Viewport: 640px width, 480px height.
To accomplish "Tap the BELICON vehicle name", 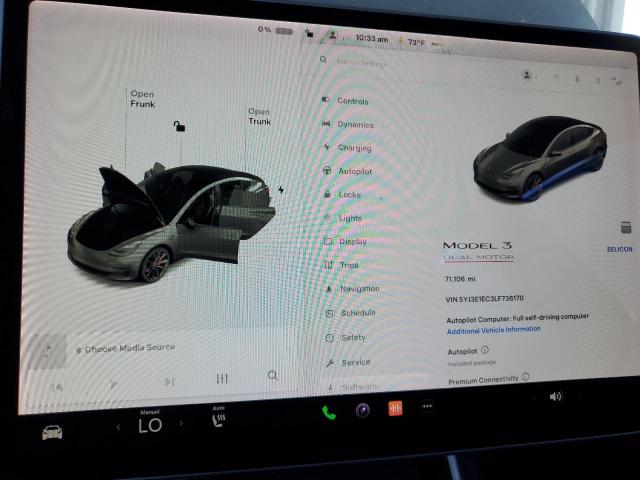I will tap(619, 249).
